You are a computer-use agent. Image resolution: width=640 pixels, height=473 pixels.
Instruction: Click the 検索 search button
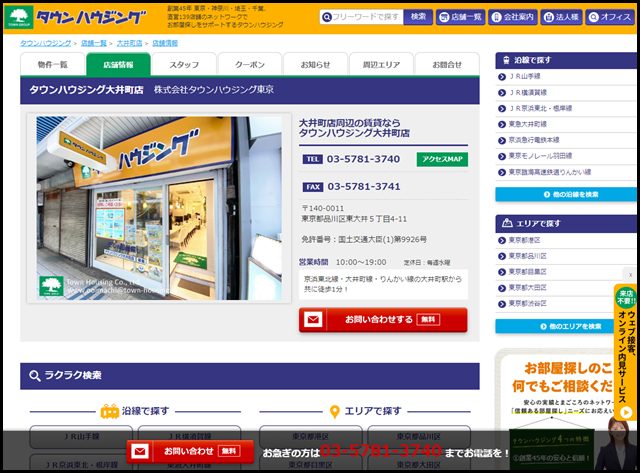pyautogui.click(x=418, y=17)
